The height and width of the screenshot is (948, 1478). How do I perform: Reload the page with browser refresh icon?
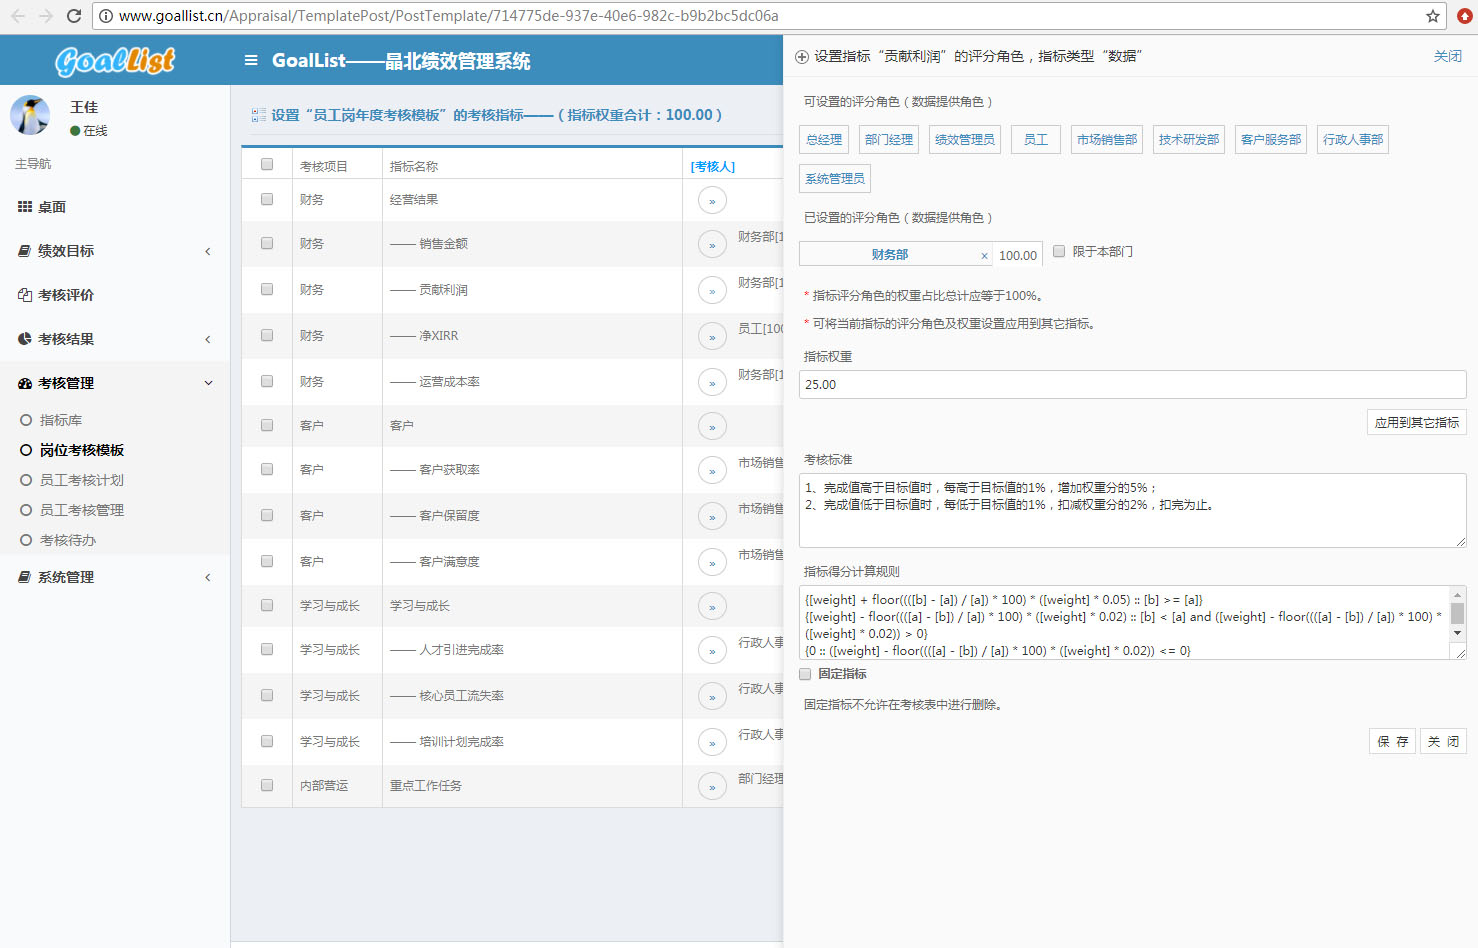pyautogui.click(x=73, y=16)
